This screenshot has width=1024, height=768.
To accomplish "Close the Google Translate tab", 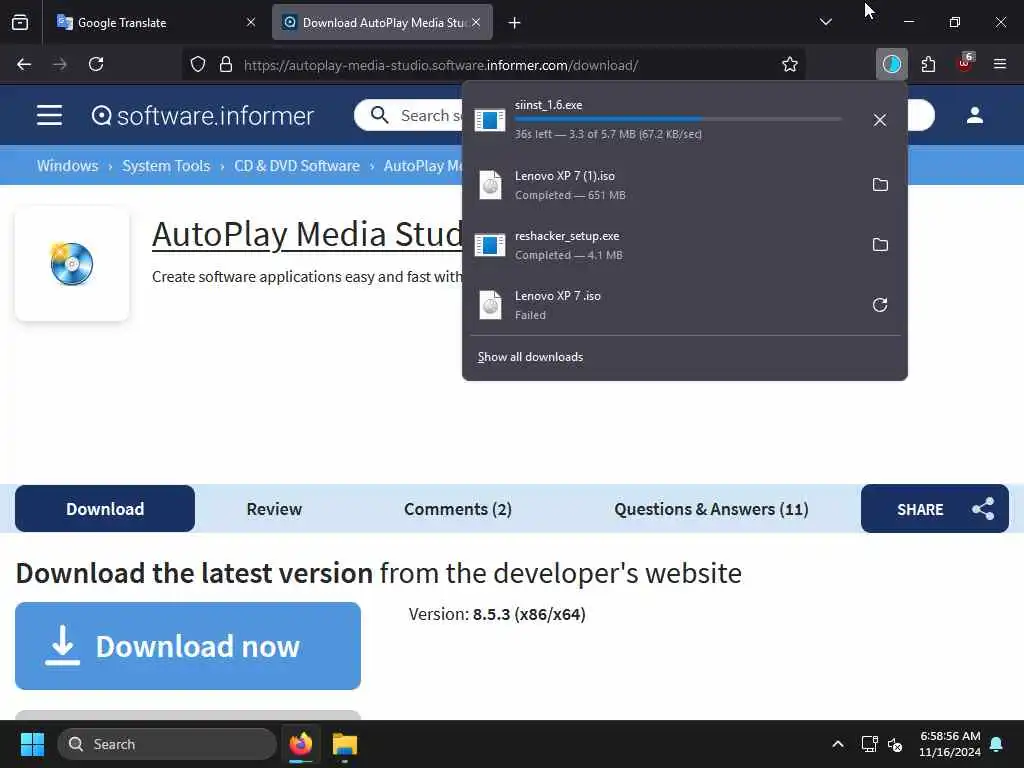I will [x=251, y=22].
